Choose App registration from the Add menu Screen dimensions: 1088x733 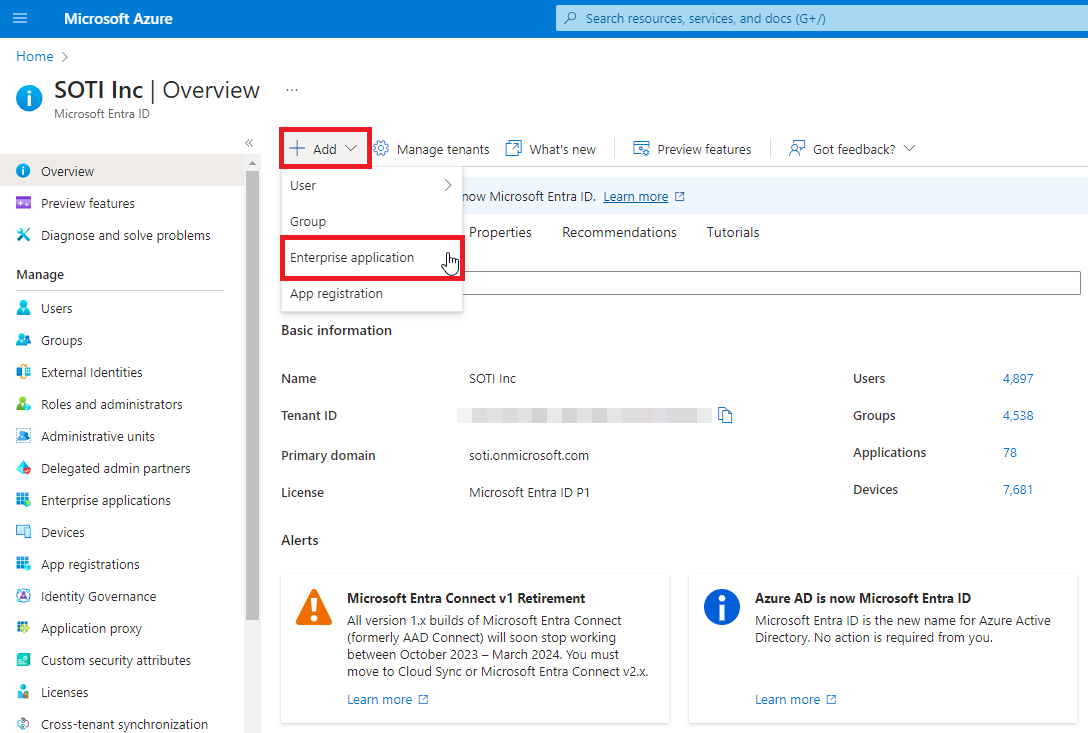pos(336,293)
